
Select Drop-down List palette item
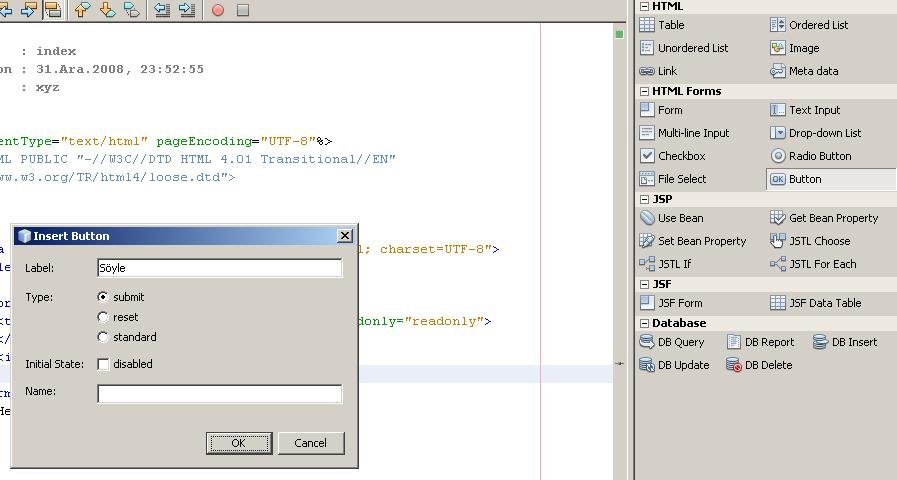pos(815,133)
